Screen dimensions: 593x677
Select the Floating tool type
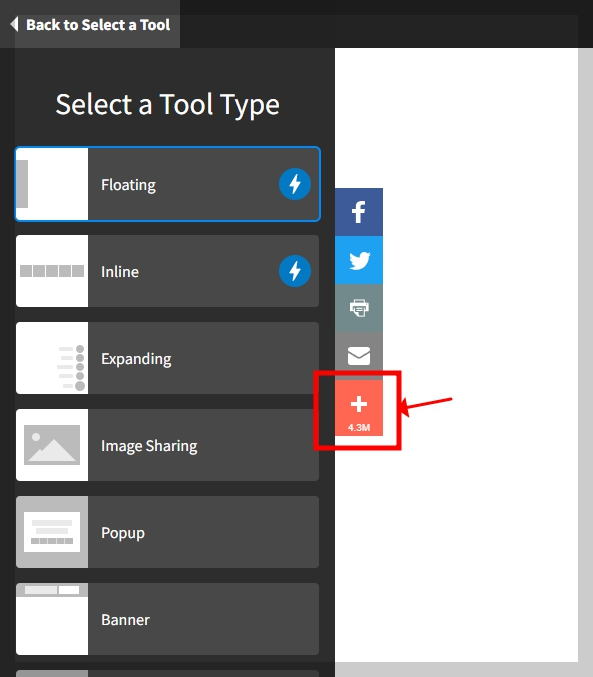[x=168, y=184]
